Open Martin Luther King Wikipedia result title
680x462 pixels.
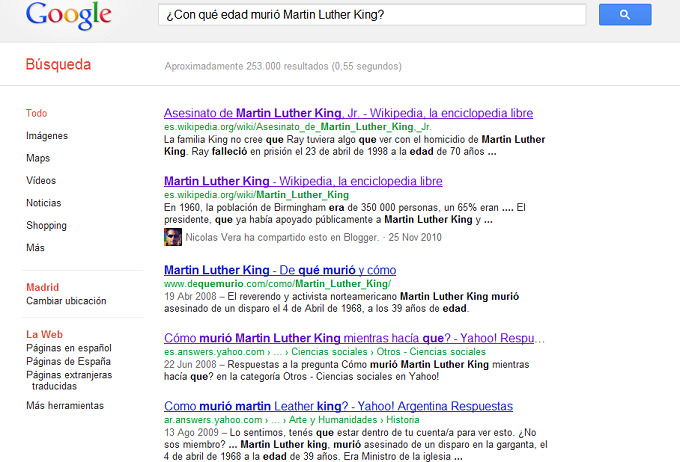[x=303, y=181]
